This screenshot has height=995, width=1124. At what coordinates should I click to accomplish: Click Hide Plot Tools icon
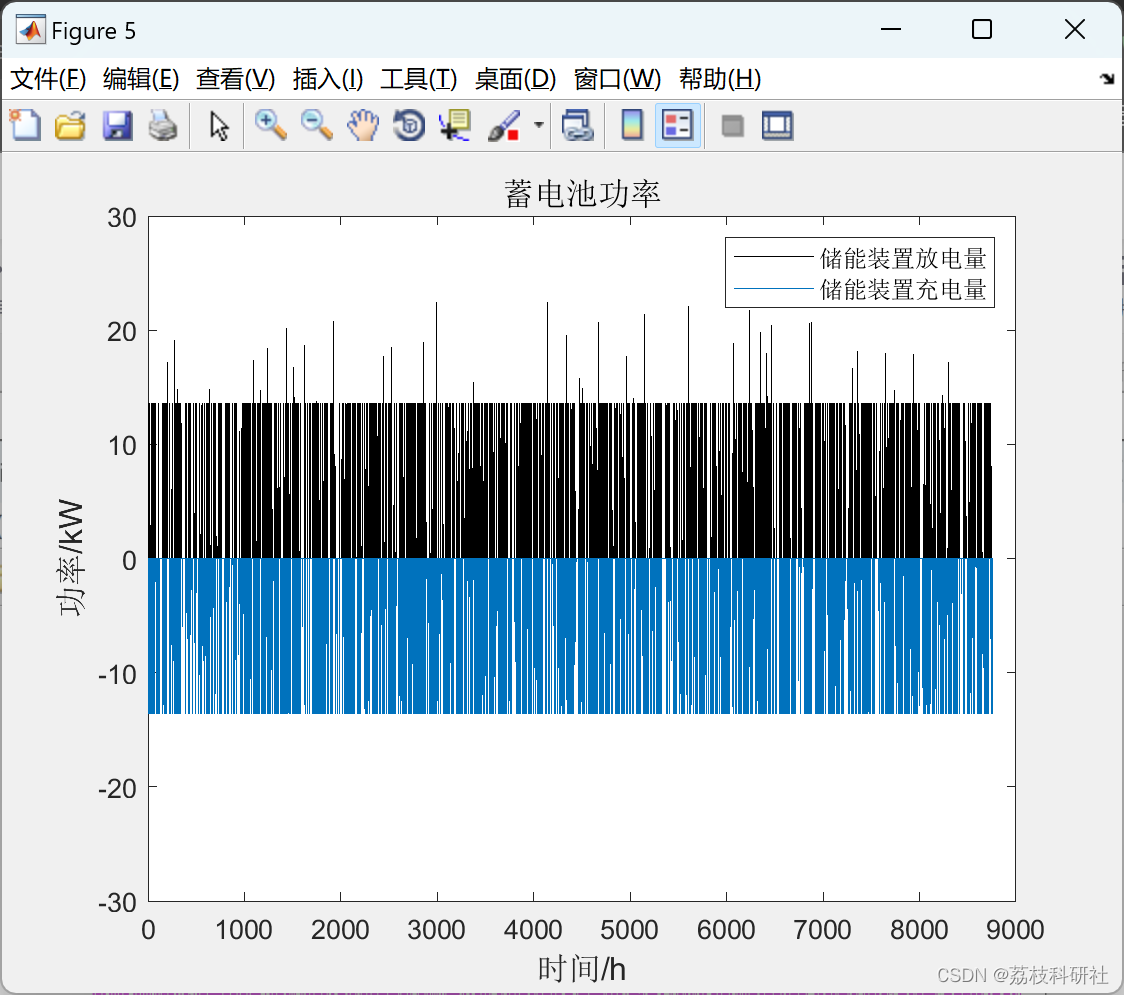(732, 126)
